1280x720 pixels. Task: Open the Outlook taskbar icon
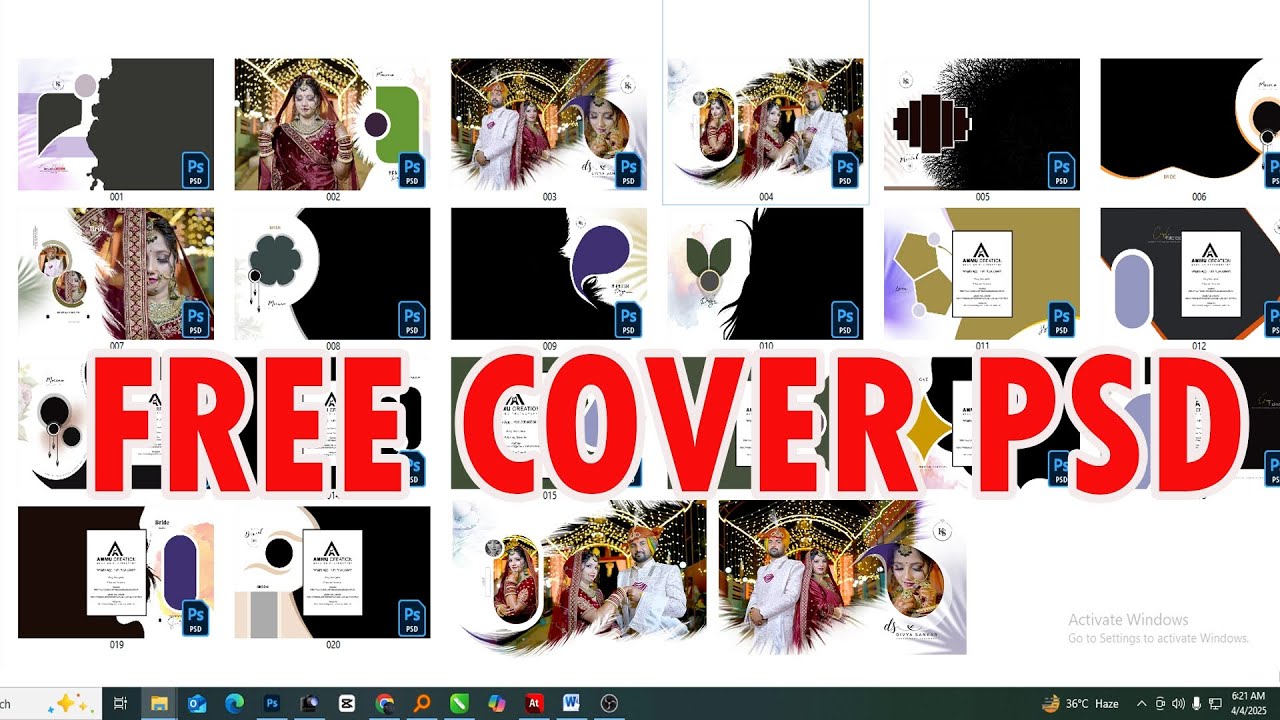197,704
